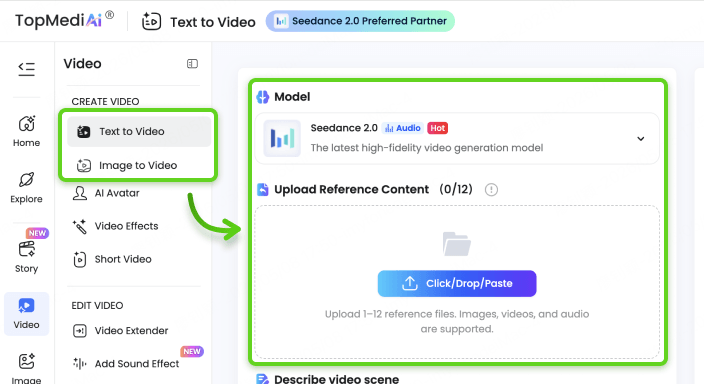Click the NEW badge on Add Sound Effect

click(x=192, y=351)
